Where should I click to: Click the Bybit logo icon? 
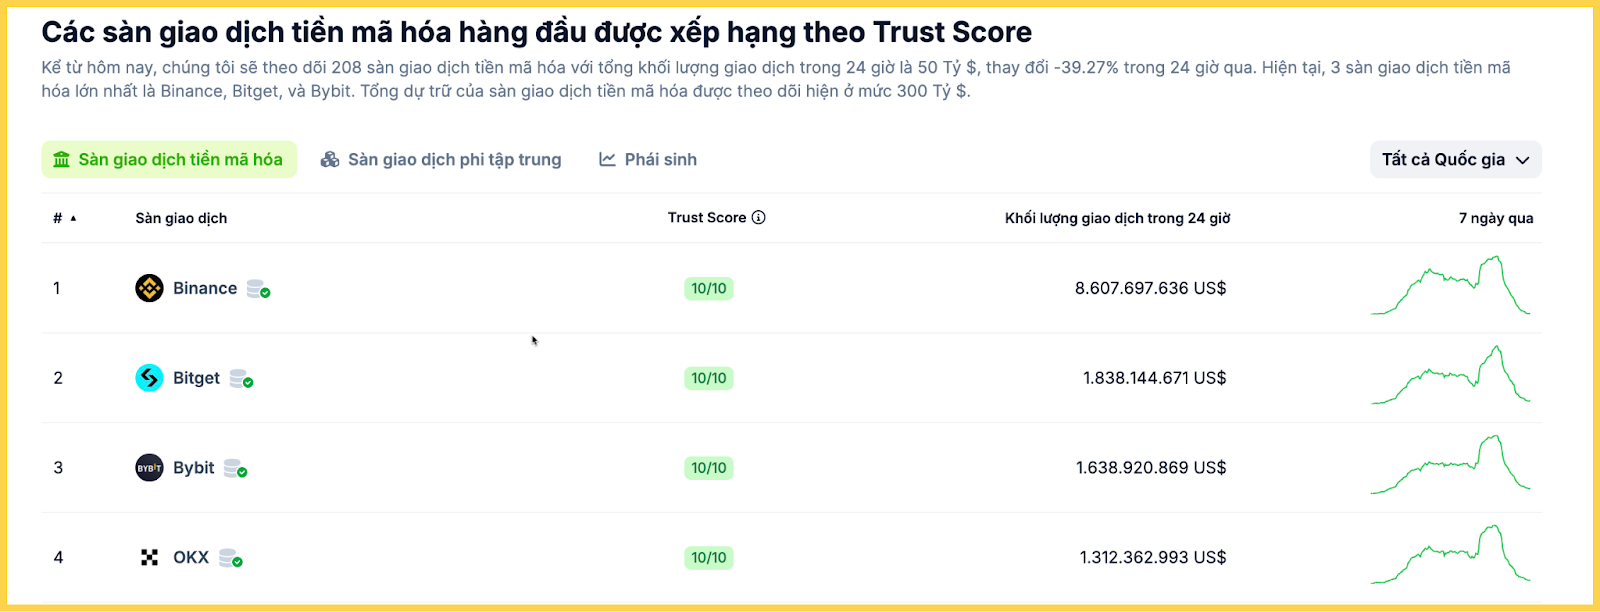[148, 467]
